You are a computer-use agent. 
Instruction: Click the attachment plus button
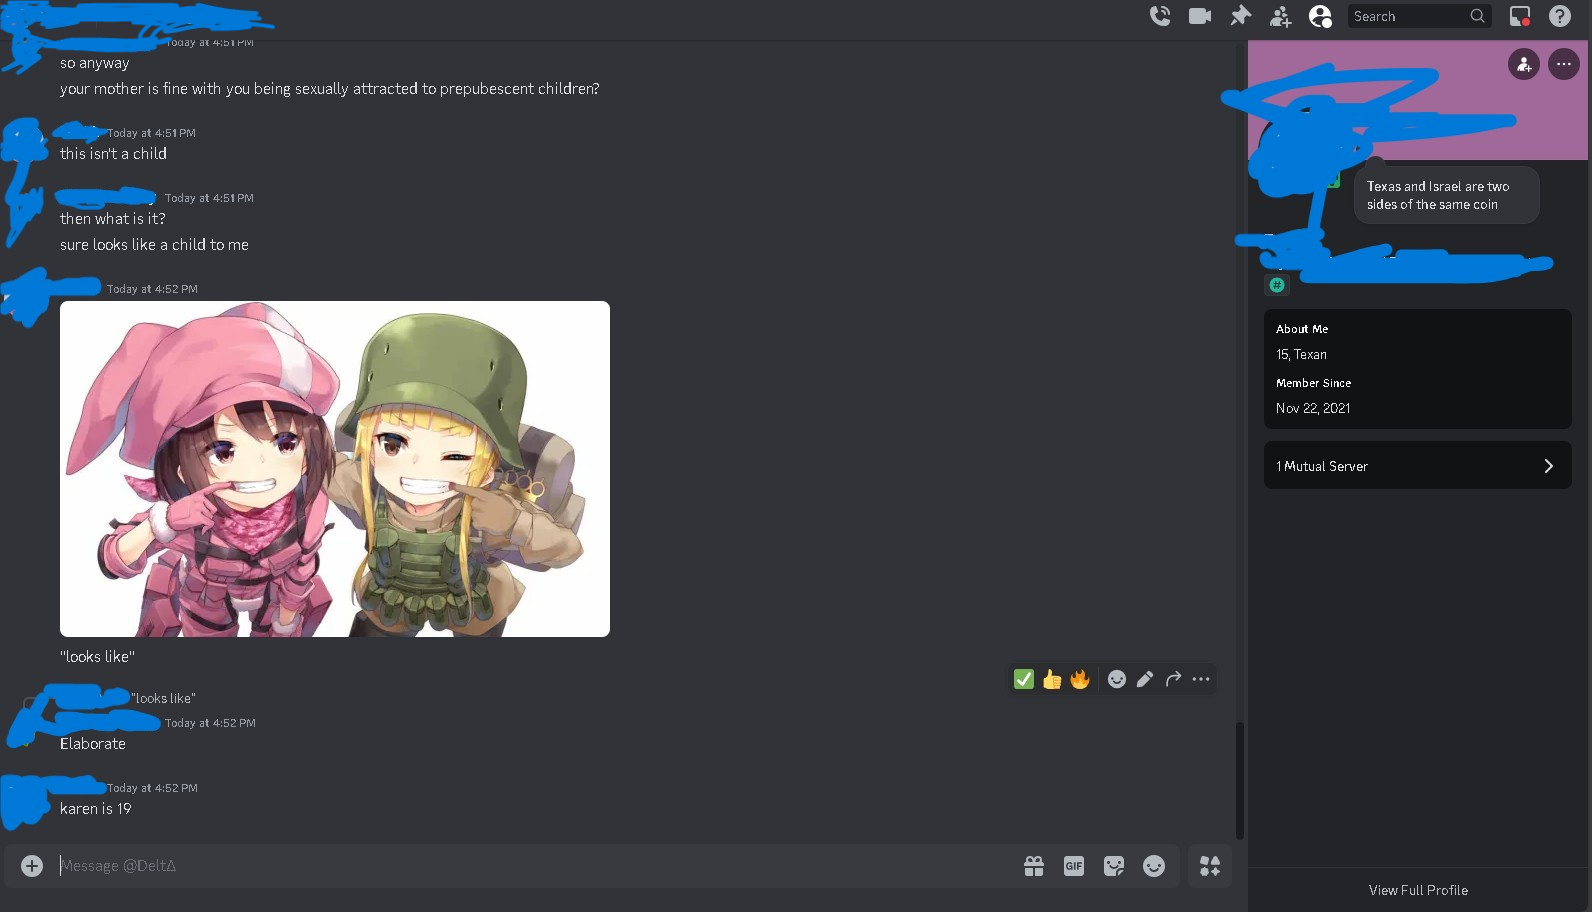pos(32,866)
